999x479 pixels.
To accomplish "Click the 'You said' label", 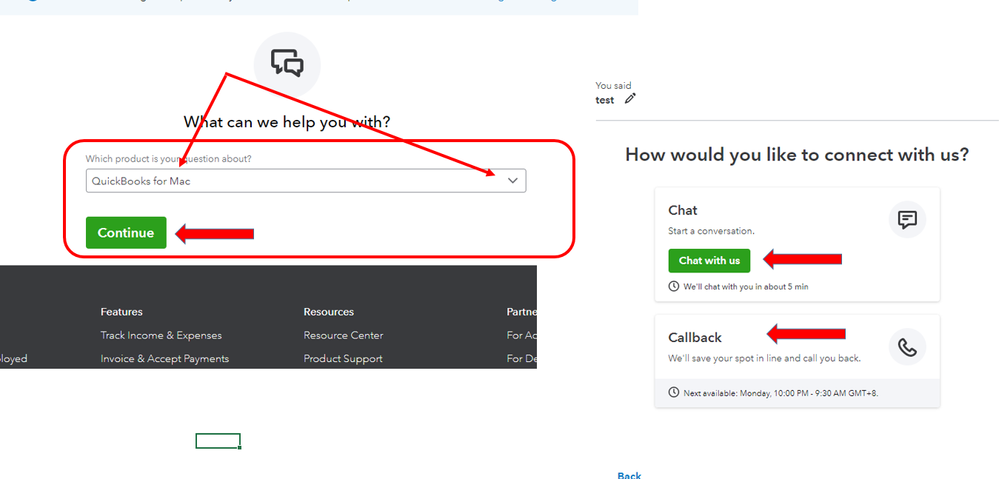I will click(x=614, y=85).
